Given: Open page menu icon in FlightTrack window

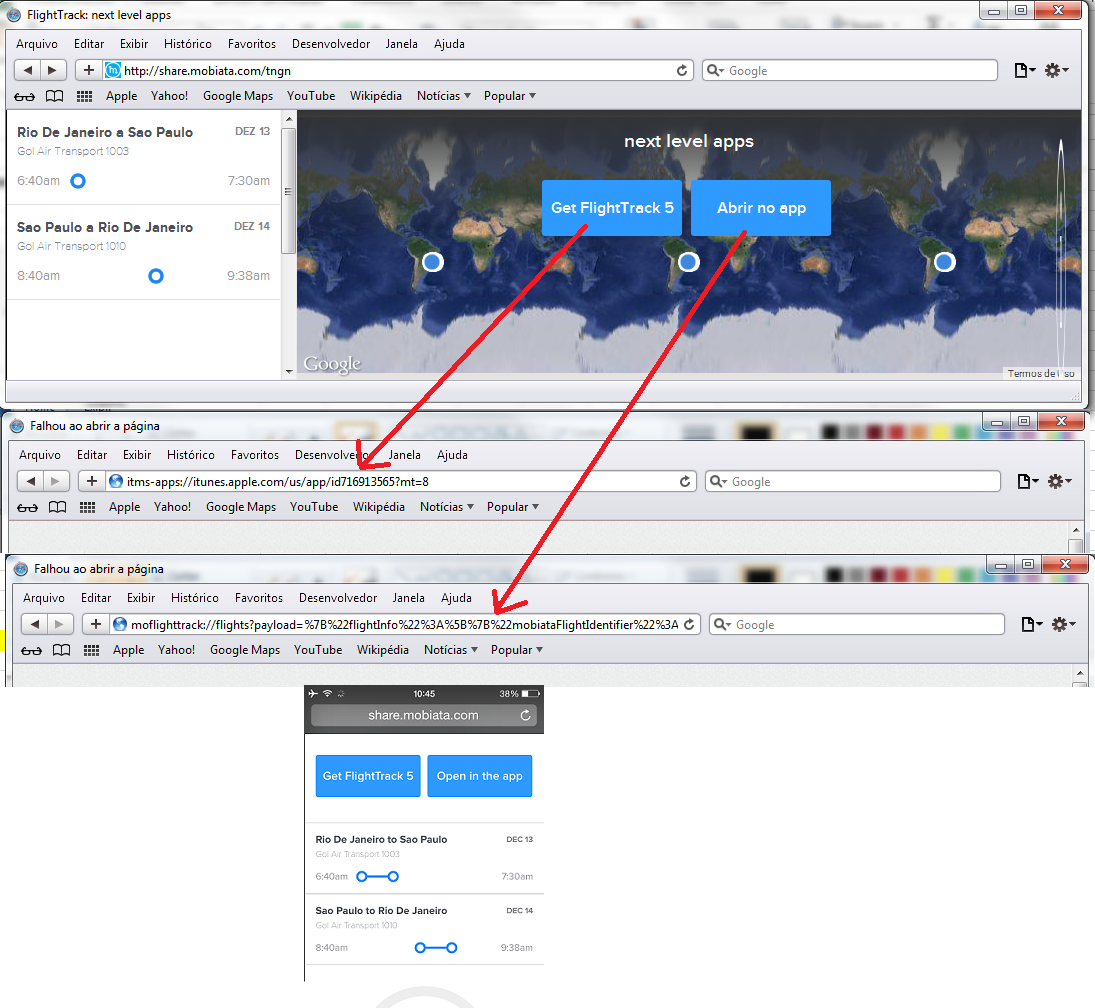Looking at the screenshot, I should pos(1024,70).
